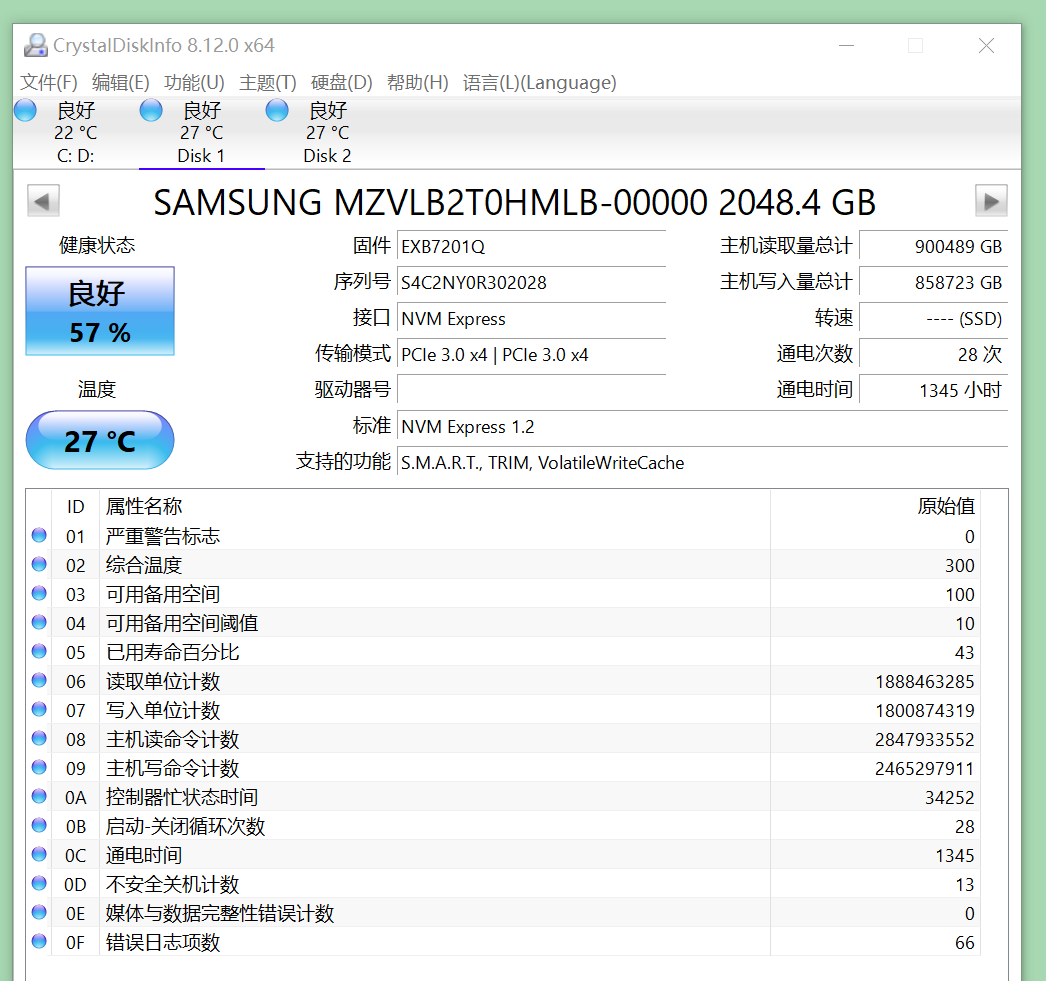Open the 语言(L)(Language) menu

[539, 83]
